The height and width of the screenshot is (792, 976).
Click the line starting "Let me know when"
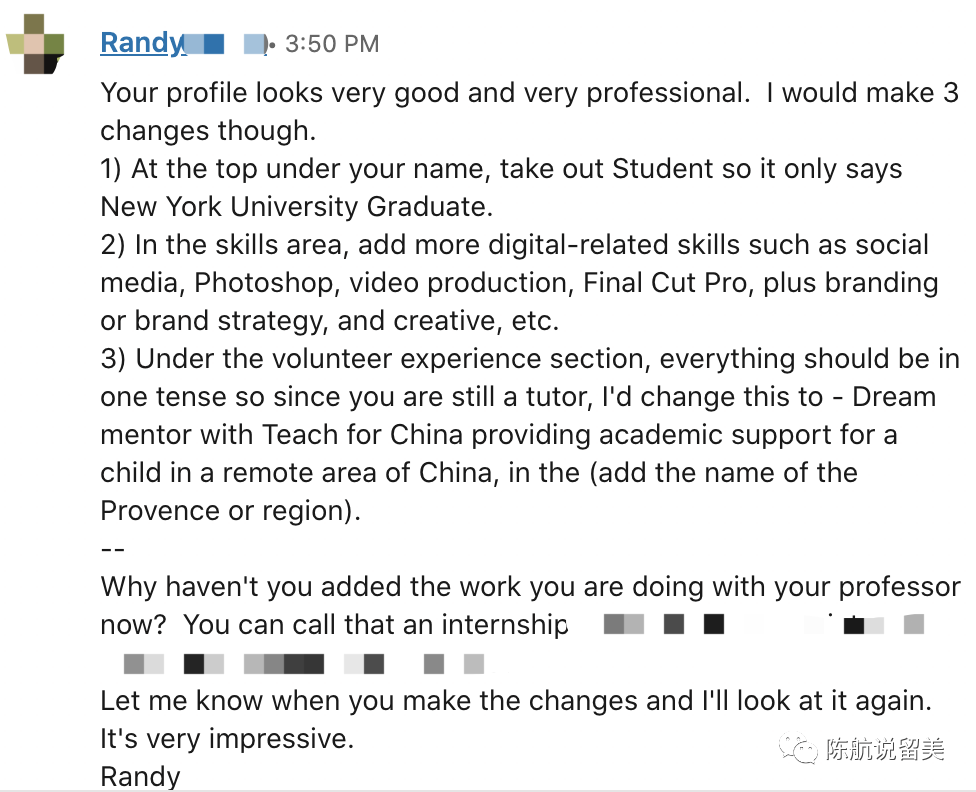click(515, 701)
